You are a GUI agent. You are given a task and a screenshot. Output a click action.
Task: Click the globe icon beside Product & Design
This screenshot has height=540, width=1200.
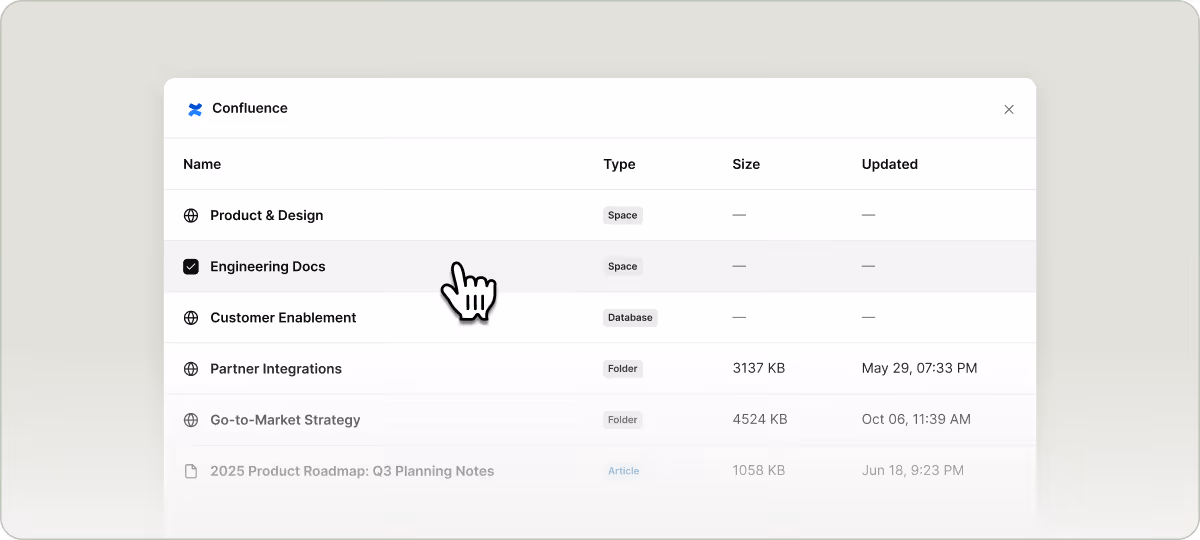(191, 216)
